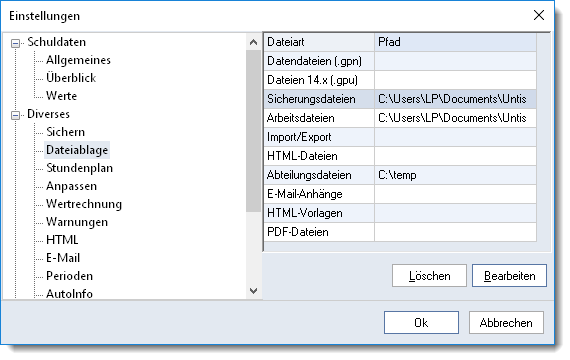
Task: Close the Einstellungen dialog
Action: [539, 15]
